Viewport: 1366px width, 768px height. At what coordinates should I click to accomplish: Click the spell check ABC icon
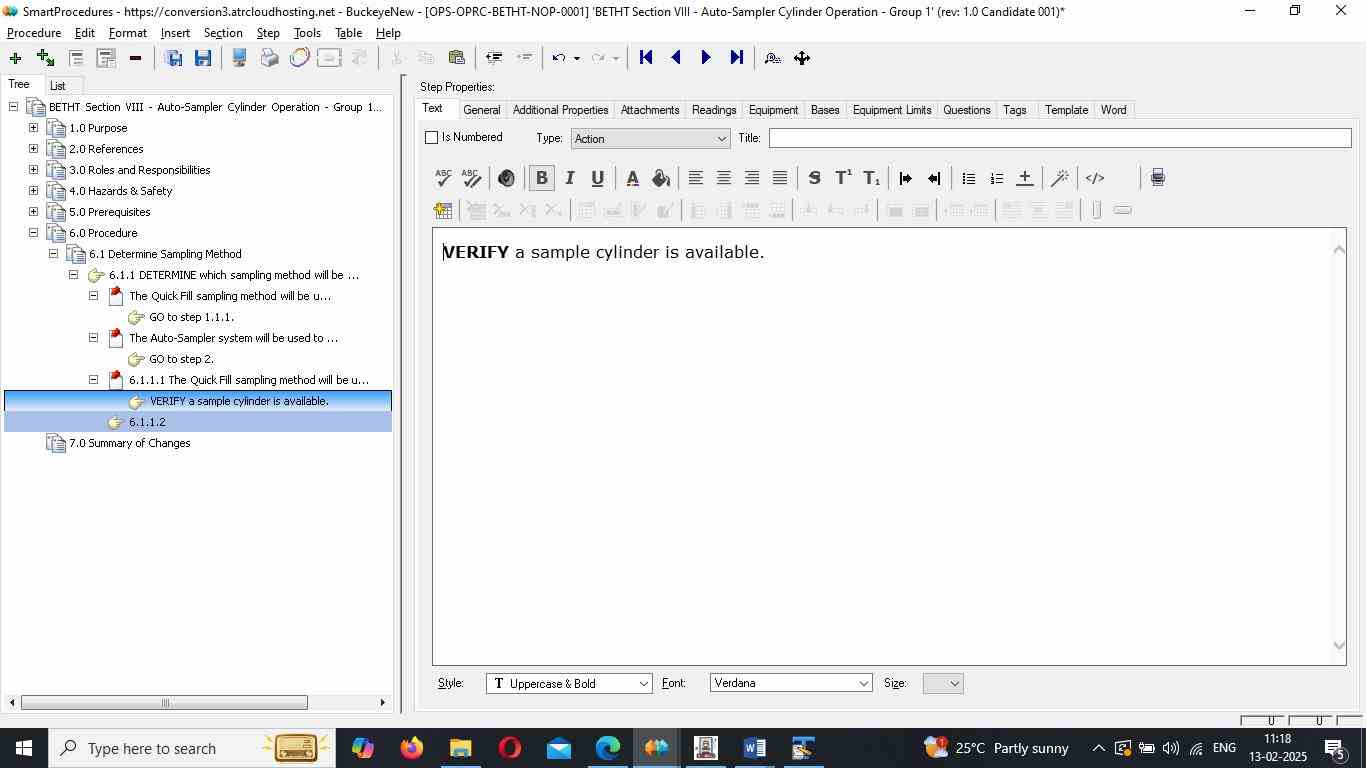point(443,178)
